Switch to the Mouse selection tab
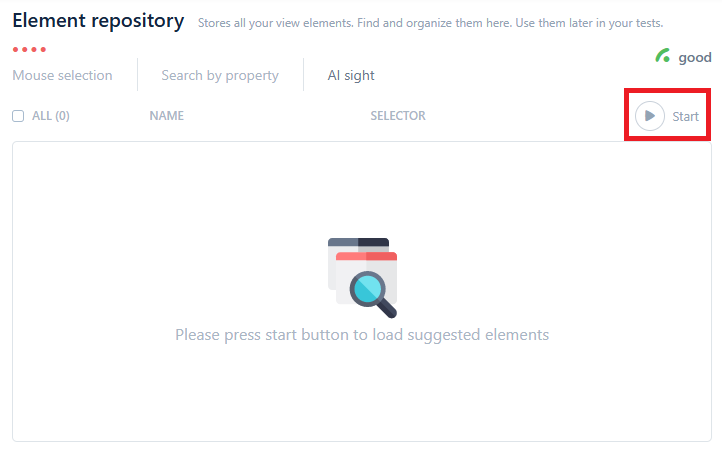The width and height of the screenshot is (722, 449). pyautogui.click(x=62, y=75)
